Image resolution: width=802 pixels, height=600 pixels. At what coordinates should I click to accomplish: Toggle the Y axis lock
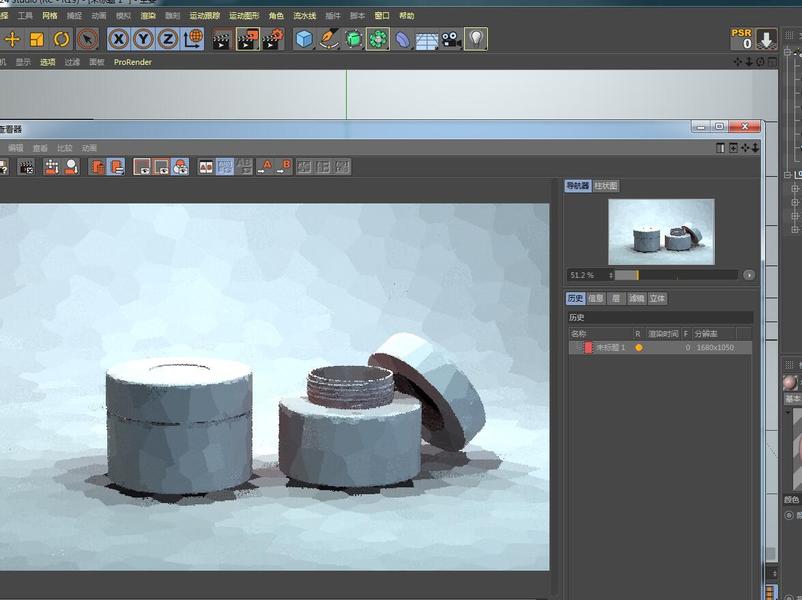pyautogui.click(x=144, y=39)
